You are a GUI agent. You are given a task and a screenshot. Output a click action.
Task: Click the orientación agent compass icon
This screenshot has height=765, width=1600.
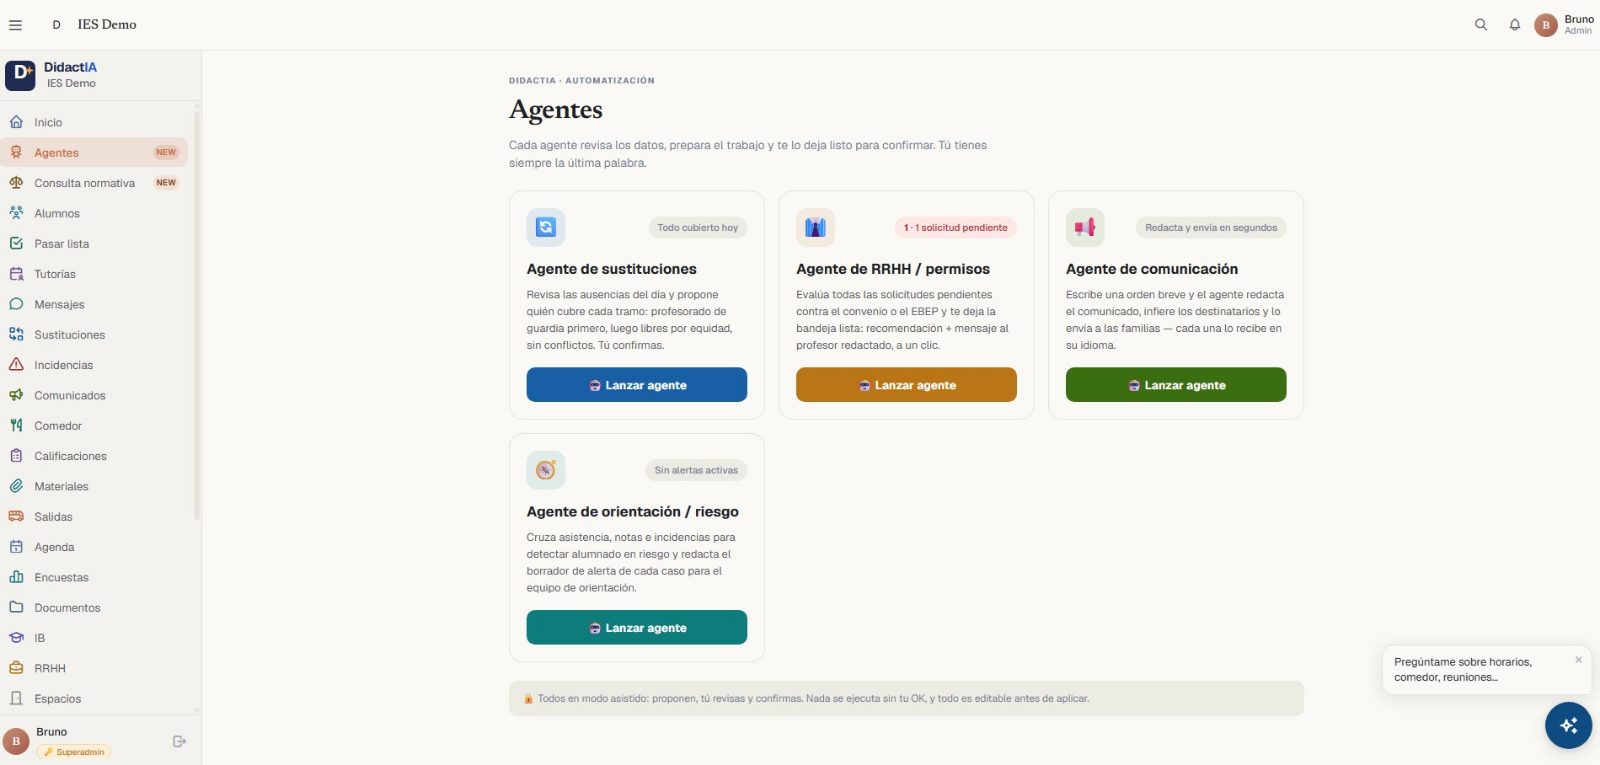tap(546, 470)
